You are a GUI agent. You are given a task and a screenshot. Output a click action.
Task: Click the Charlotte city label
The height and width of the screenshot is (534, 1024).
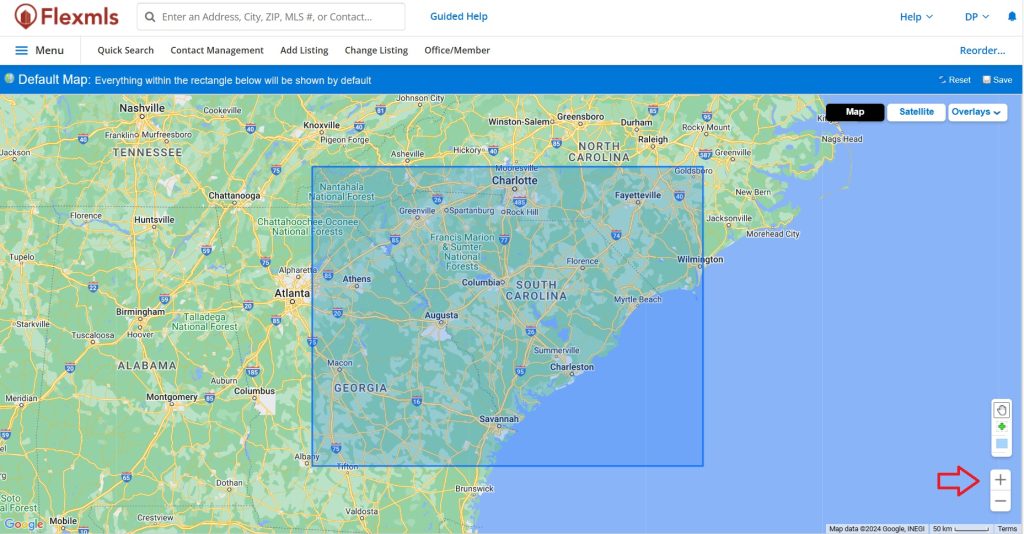[x=515, y=180]
